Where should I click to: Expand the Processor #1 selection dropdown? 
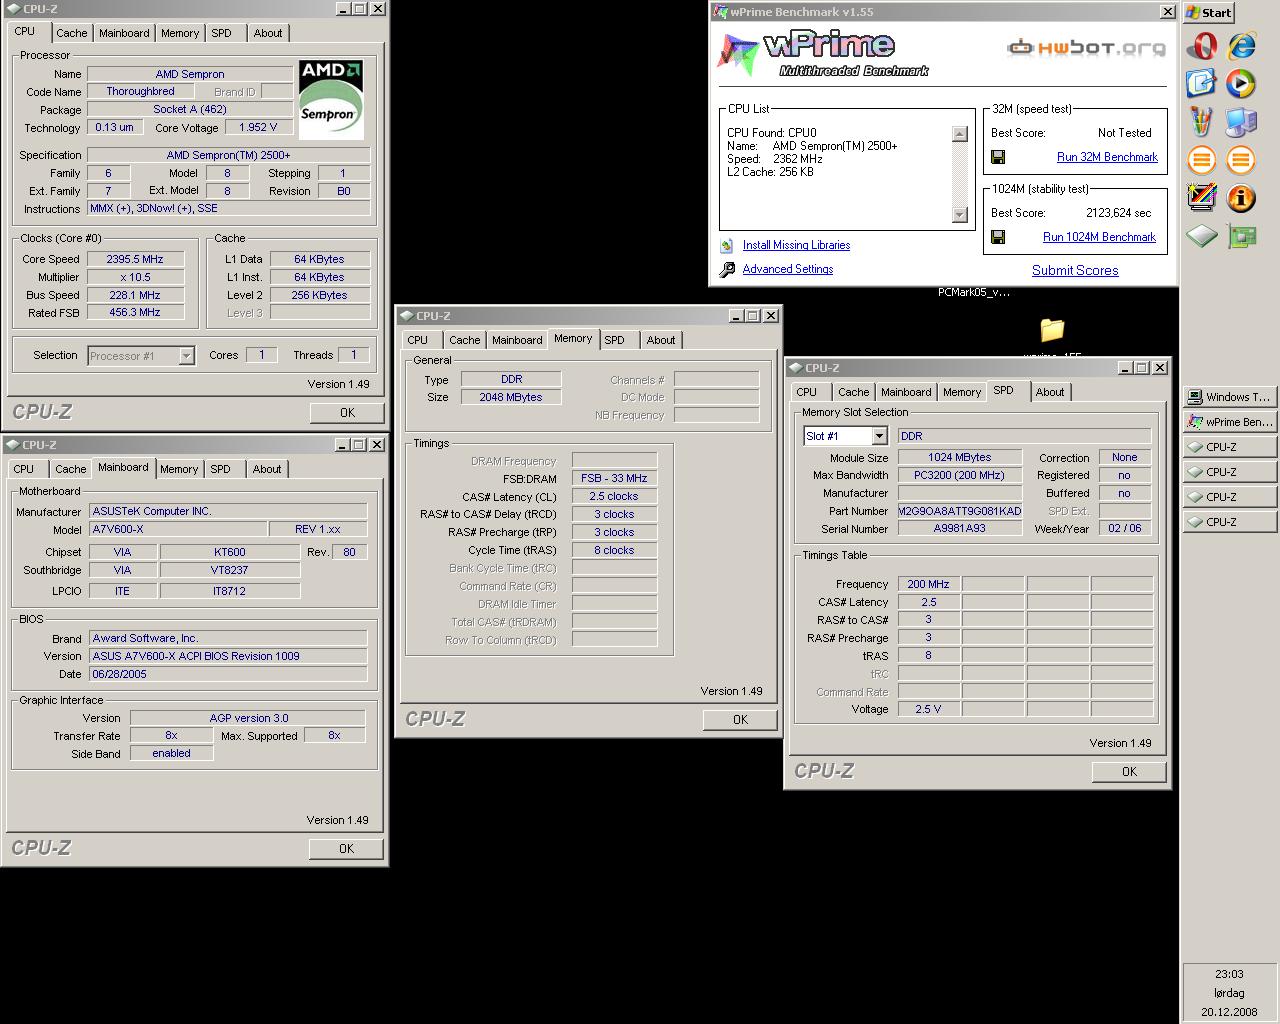pyautogui.click(x=186, y=356)
